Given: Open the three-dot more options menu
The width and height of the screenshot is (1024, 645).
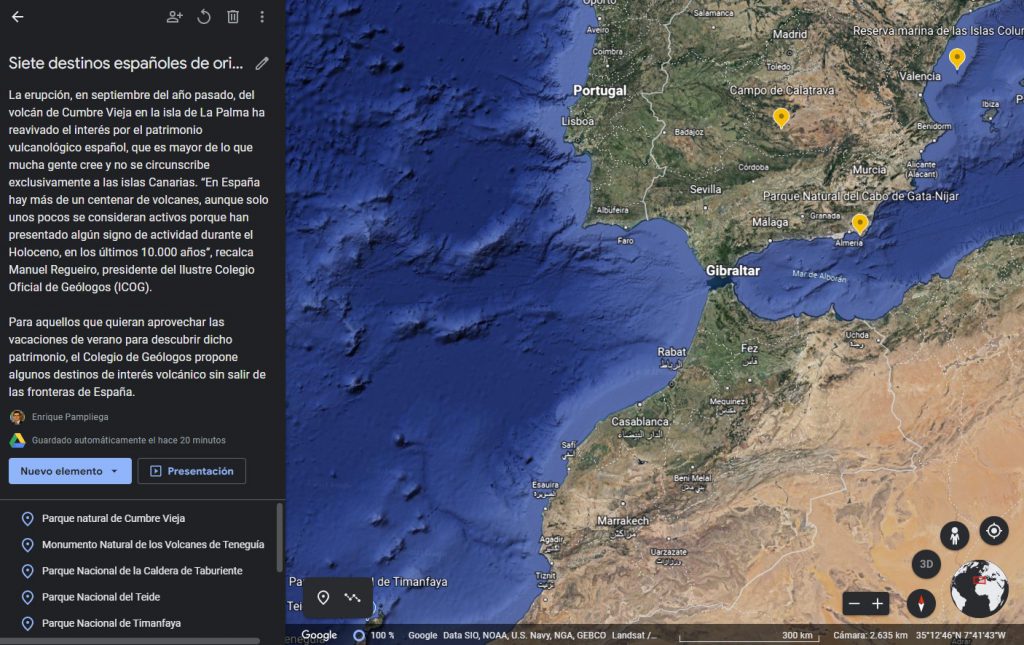Looking at the screenshot, I should (262, 17).
